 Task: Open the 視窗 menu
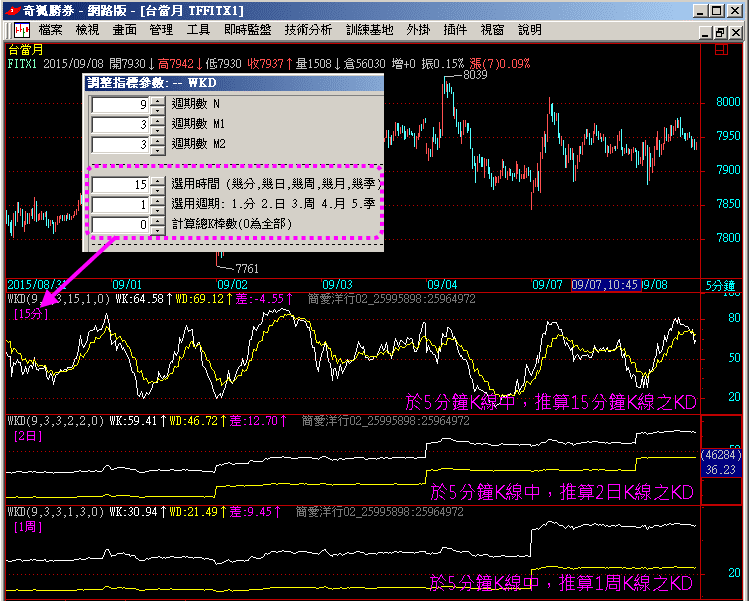click(x=492, y=30)
